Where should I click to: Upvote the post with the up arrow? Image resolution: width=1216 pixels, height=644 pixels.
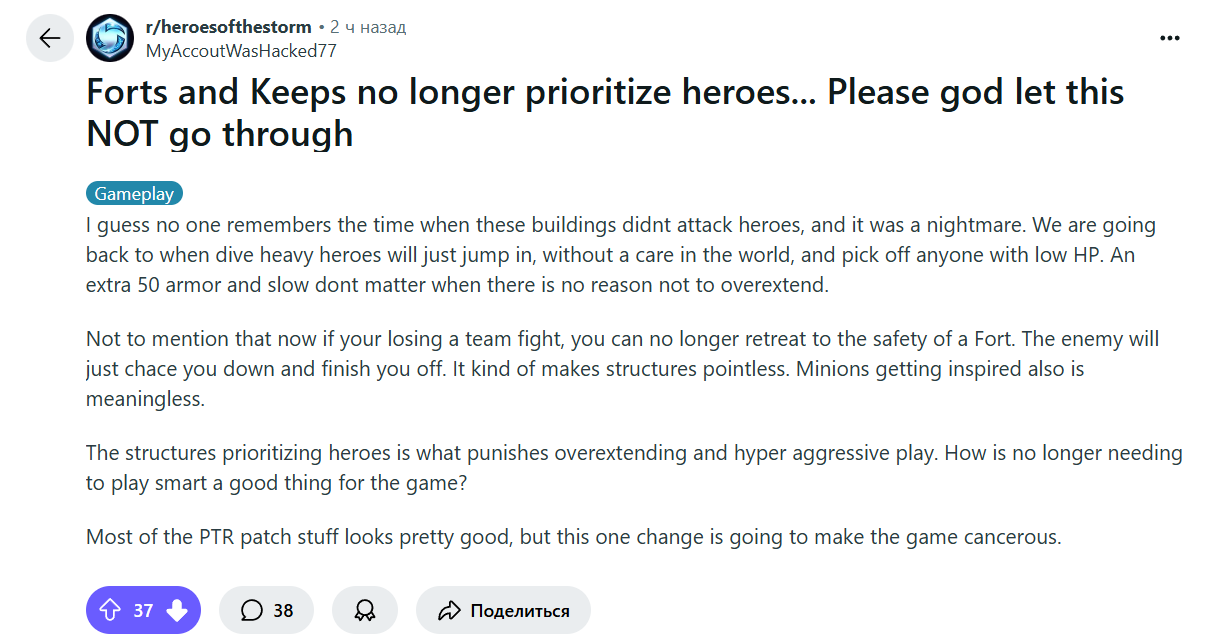[x=111, y=610]
